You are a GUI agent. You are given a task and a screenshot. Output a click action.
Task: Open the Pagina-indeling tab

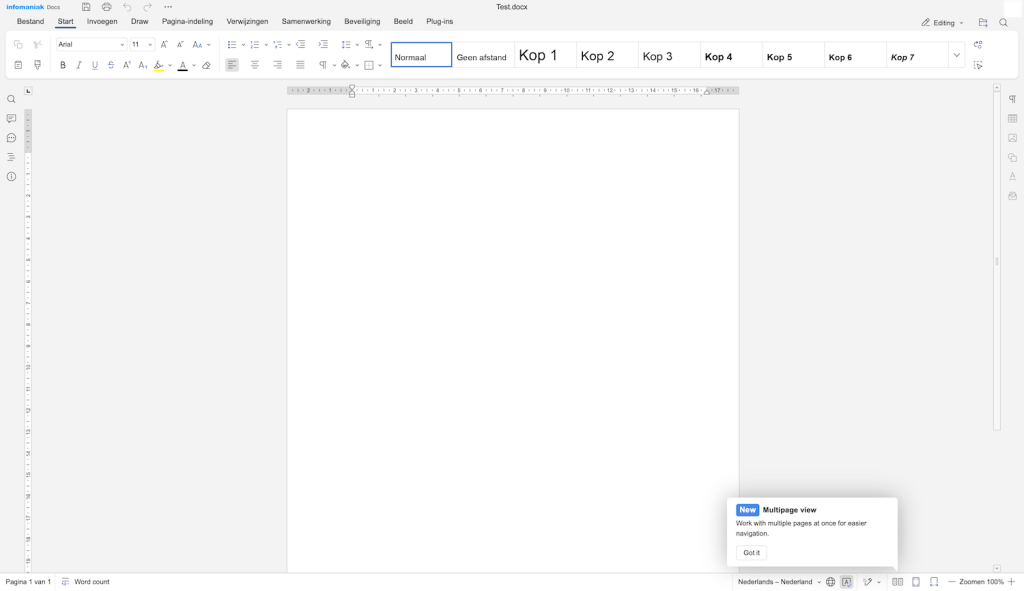(187, 22)
